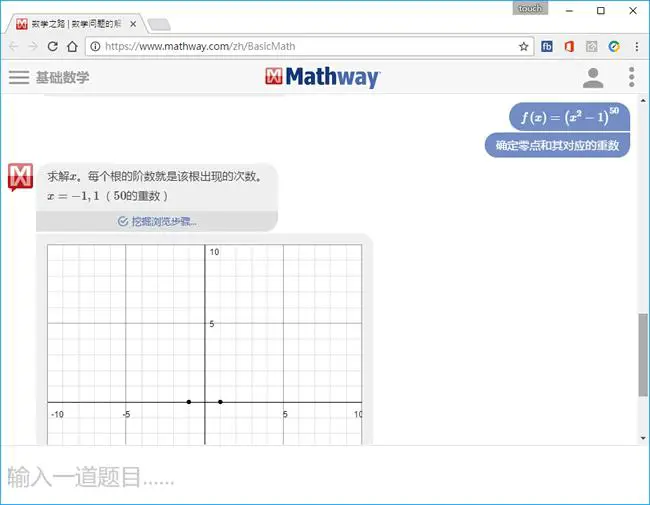Click the fb extension icon in toolbar
This screenshot has height=505, width=650.
click(x=547, y=46)
